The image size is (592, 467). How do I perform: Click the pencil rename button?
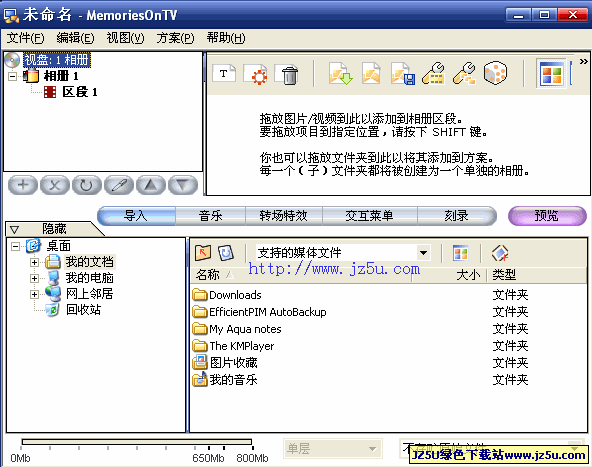119,185
